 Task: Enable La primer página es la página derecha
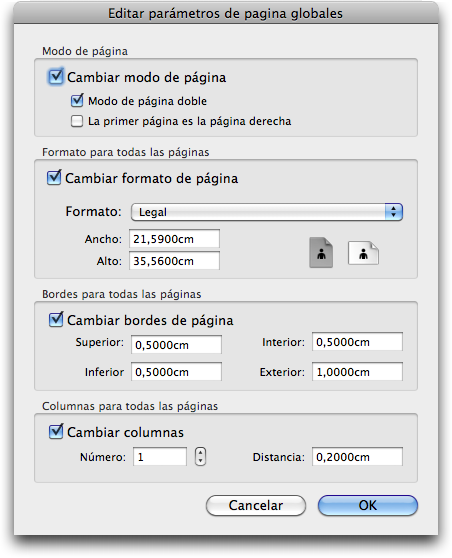click(77, 121)
